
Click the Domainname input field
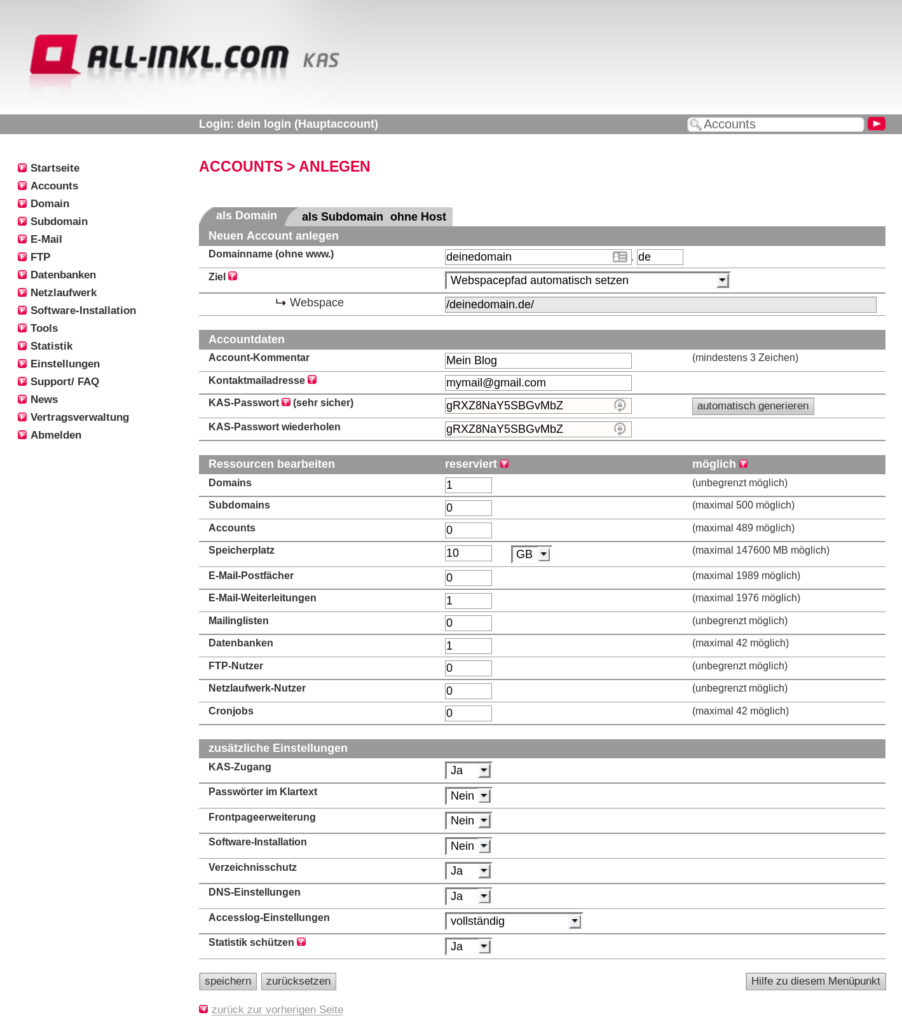(538, 257)
